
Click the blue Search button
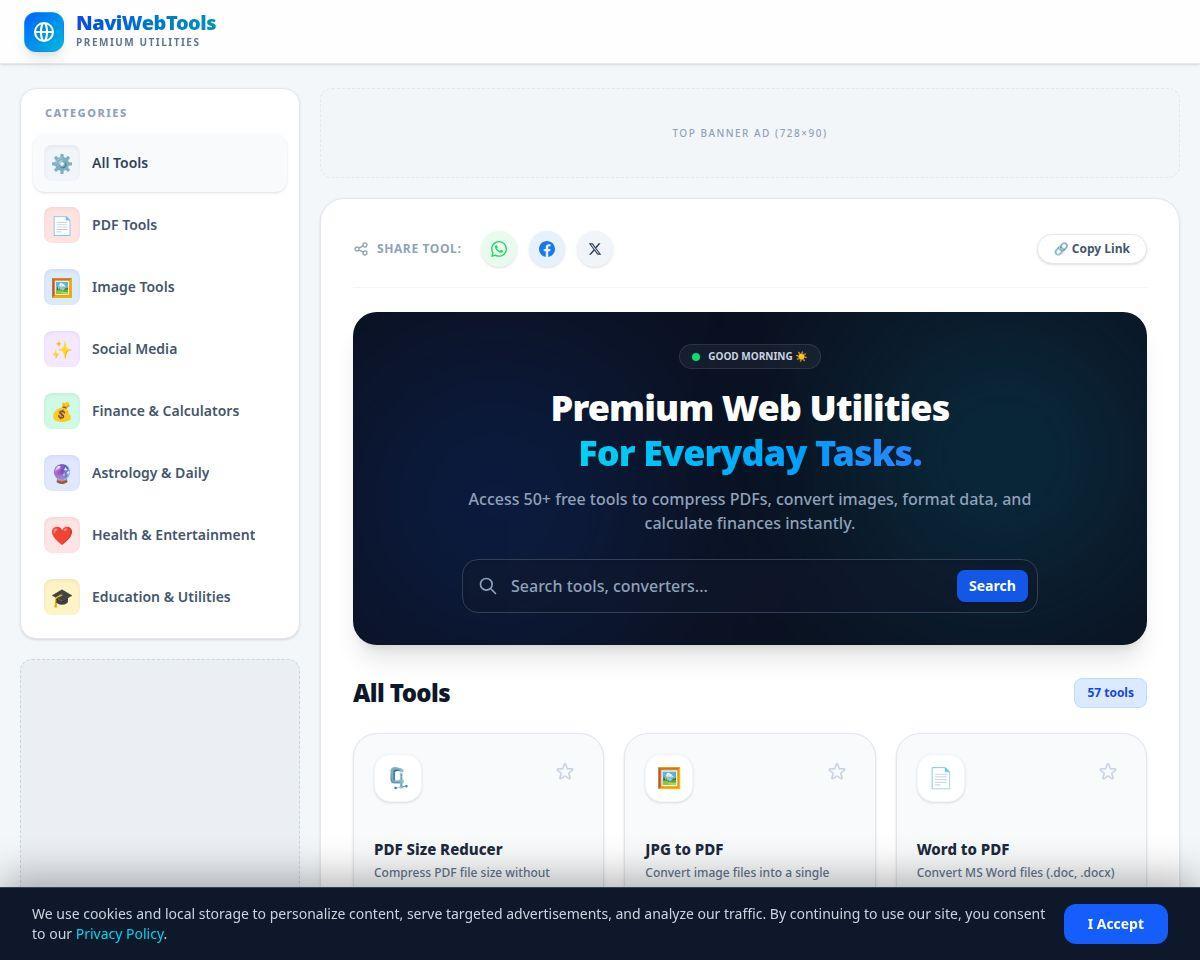(x=992, y=586)
